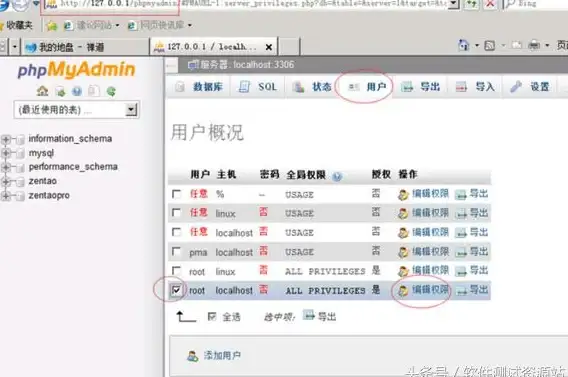Click the phpMyAdmin logo

click(76, 70)
